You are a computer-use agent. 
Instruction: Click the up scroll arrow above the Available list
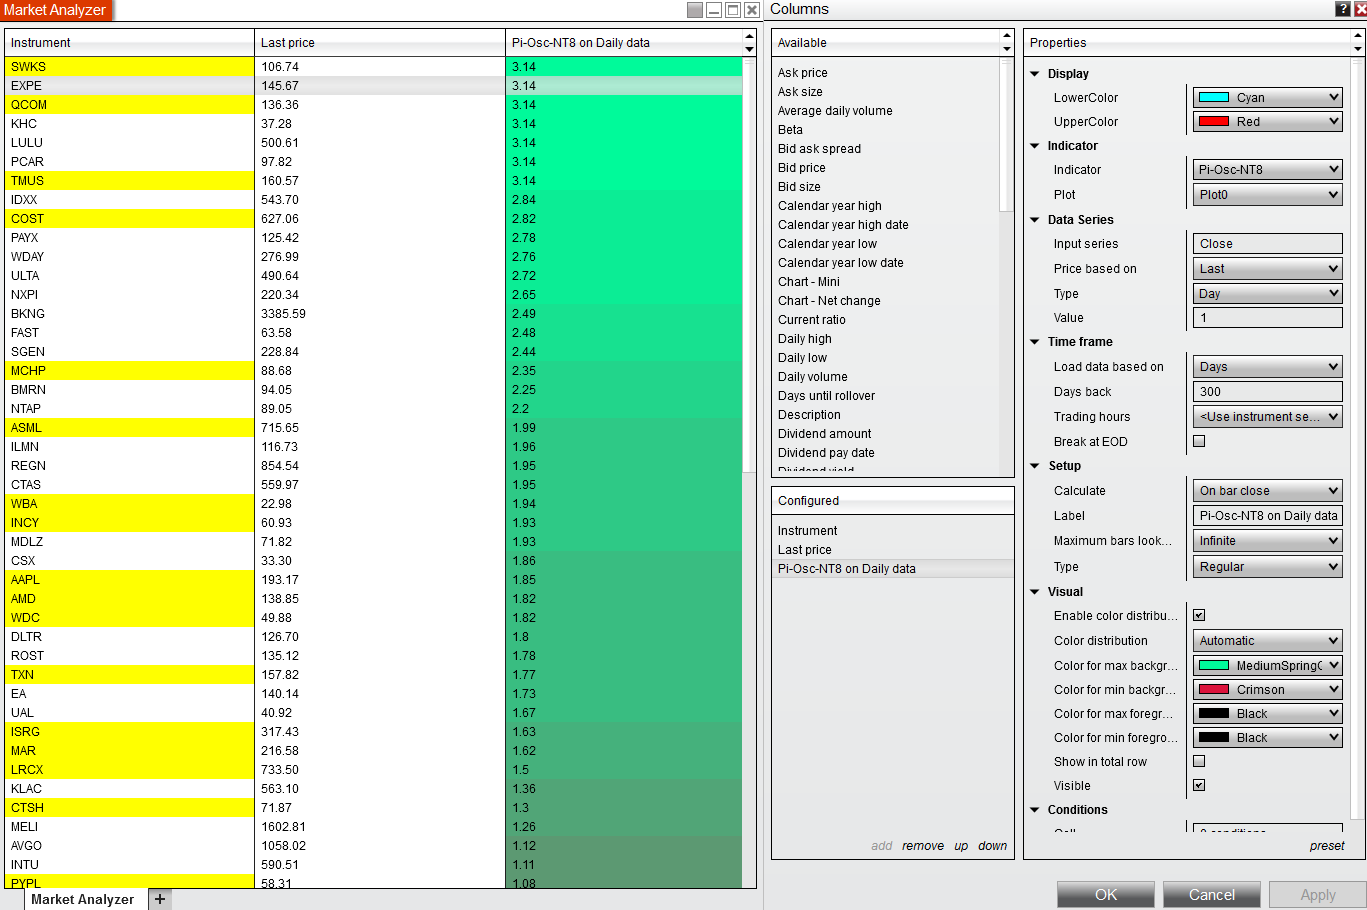(x=1005, y=36)
